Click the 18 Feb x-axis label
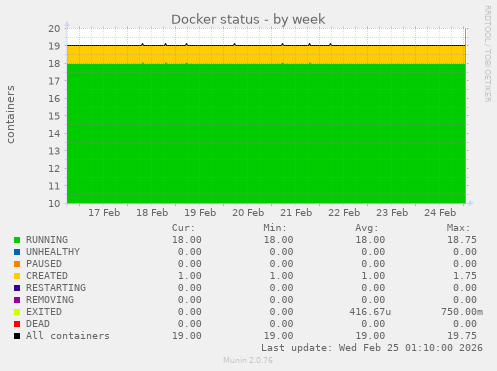The image size is (497, 371). pos(152,213)
